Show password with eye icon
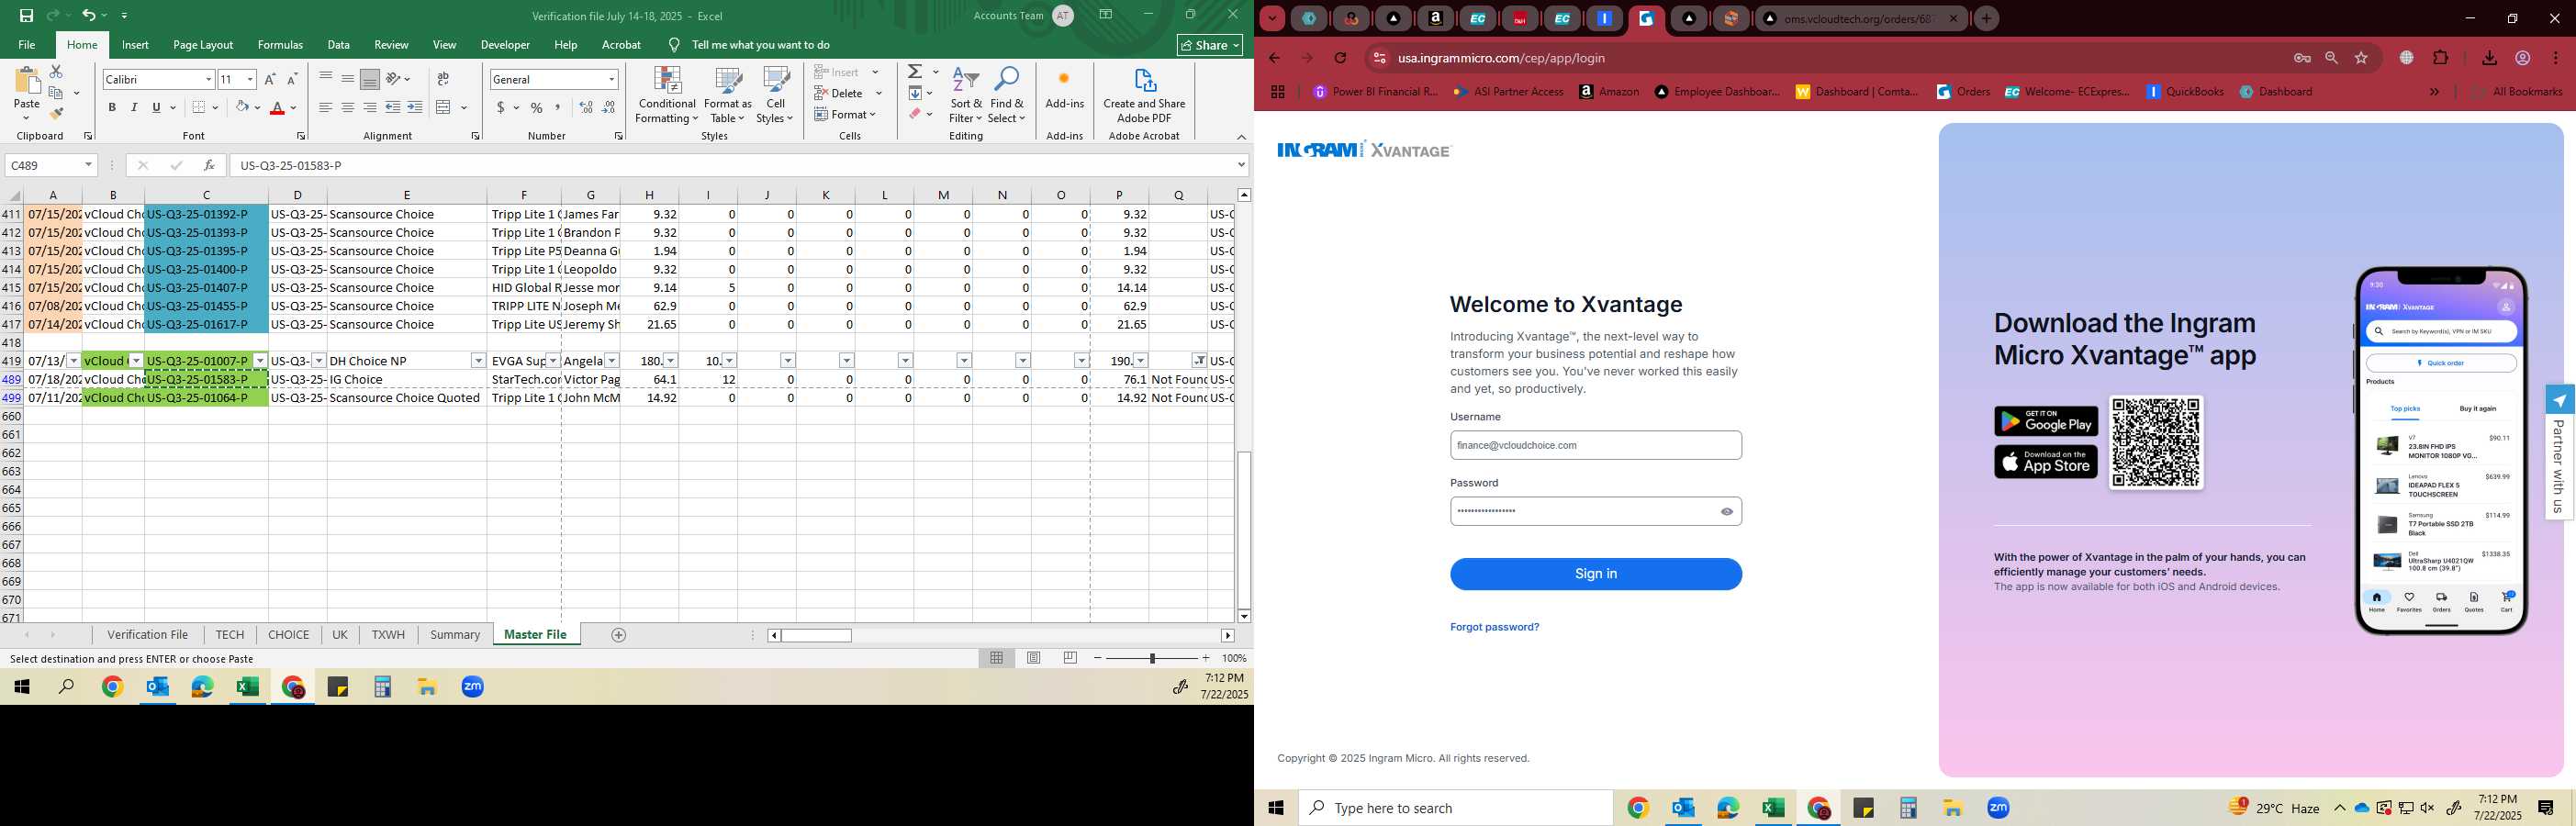2576x826 pixels. [1726, 511]
